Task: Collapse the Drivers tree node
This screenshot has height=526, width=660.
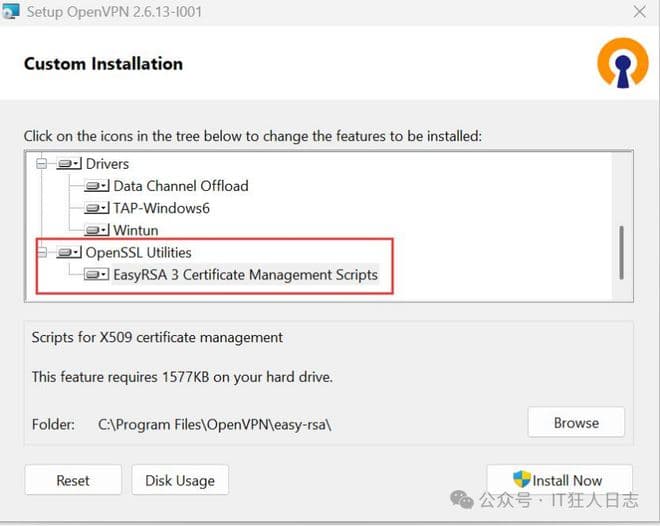Action: [x=41, y=163]
